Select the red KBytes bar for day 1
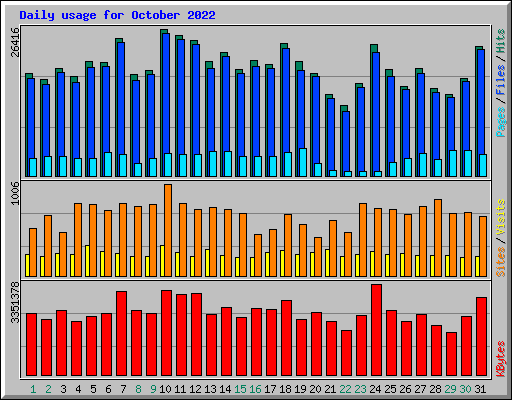The height and width of the screenshot is (400, 512). pyautogui.click(x=31, y=345)
